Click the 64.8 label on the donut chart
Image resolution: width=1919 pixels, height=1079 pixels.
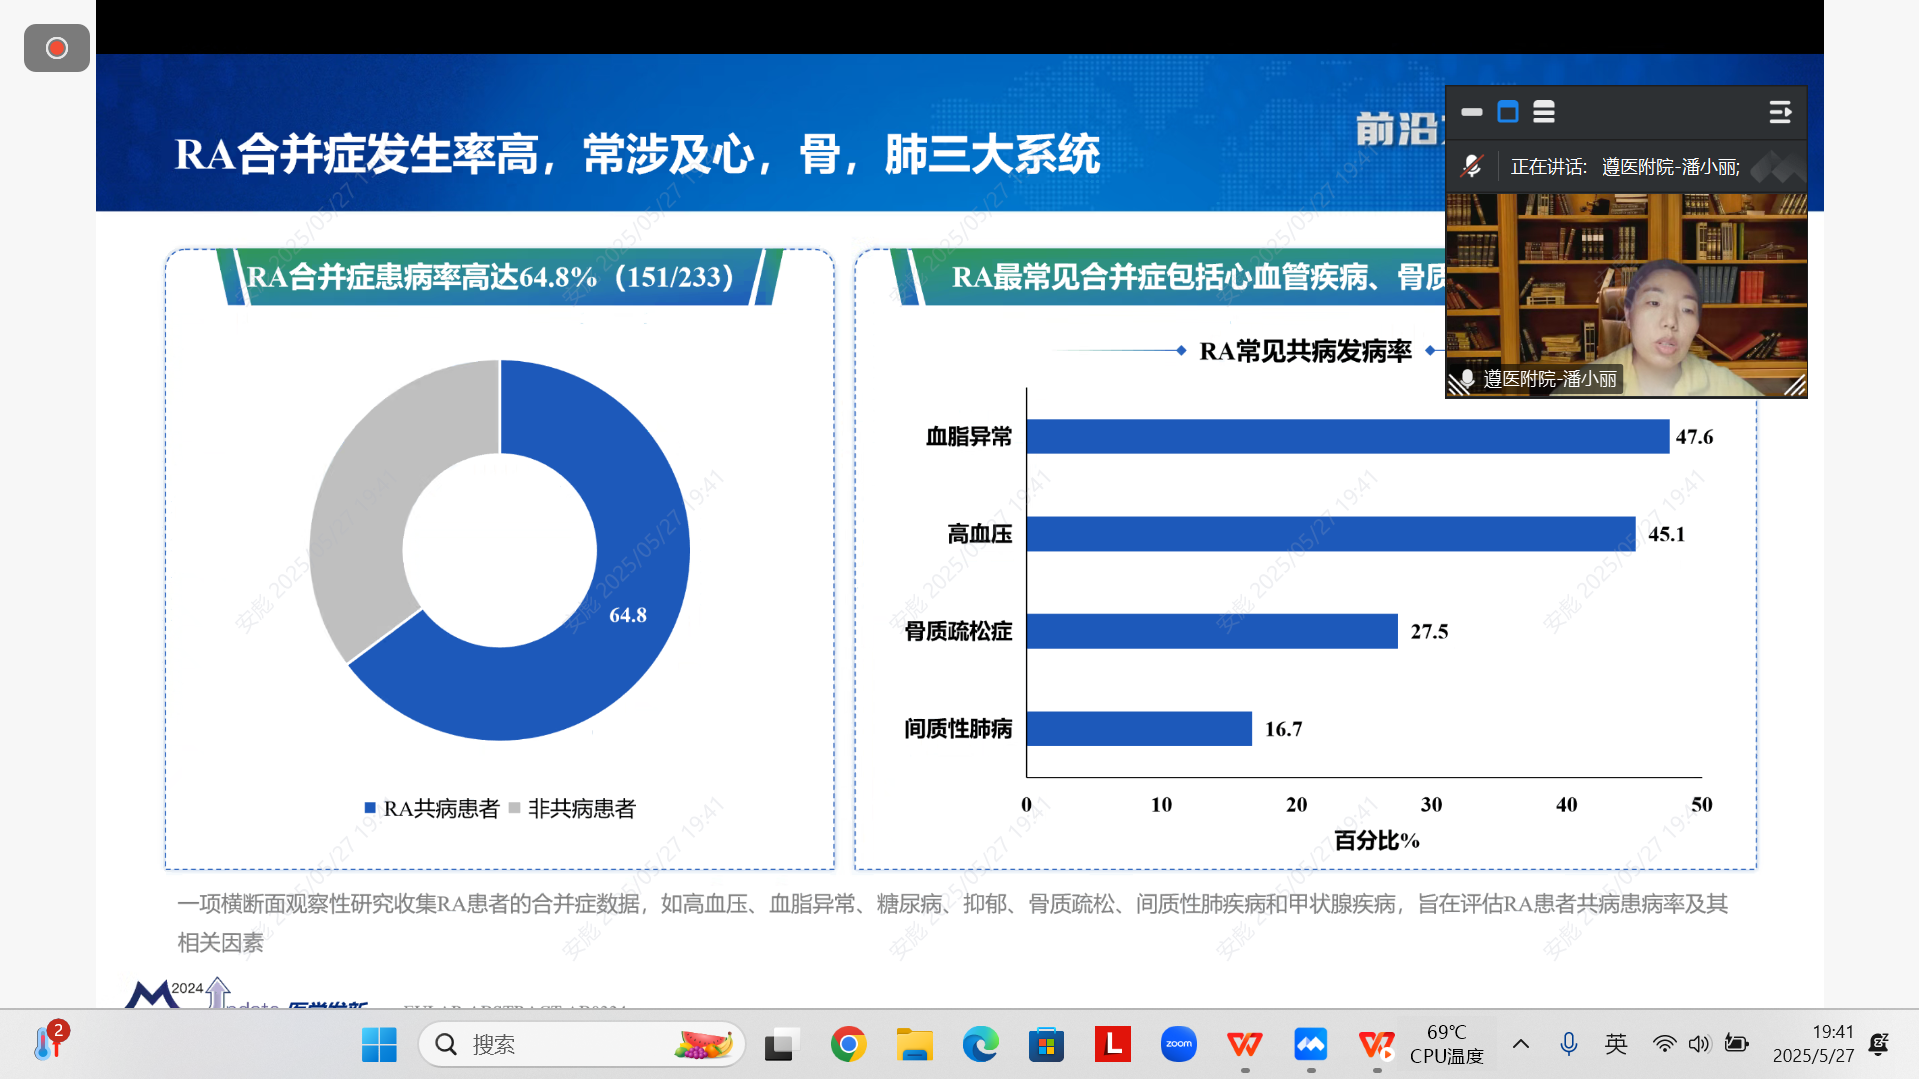point(628,615)
